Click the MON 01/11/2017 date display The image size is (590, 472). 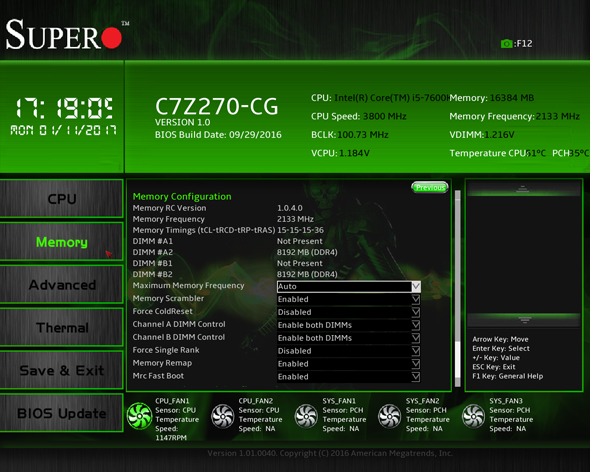pos(63,131)
